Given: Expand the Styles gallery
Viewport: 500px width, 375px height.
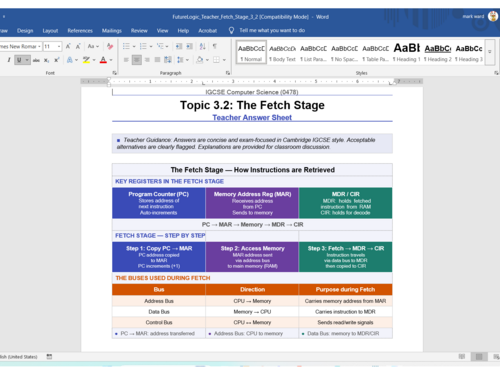Looking at the screenshot, I should point(490,52).
